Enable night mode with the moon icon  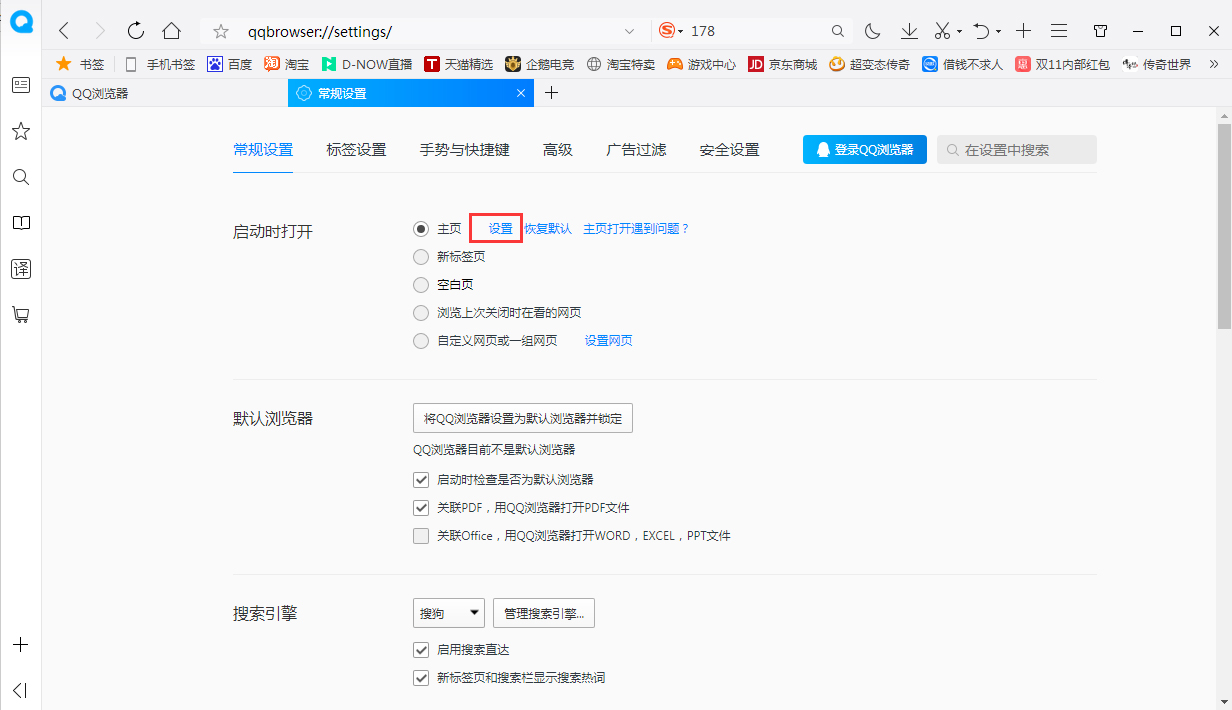(x=872, y=31)
